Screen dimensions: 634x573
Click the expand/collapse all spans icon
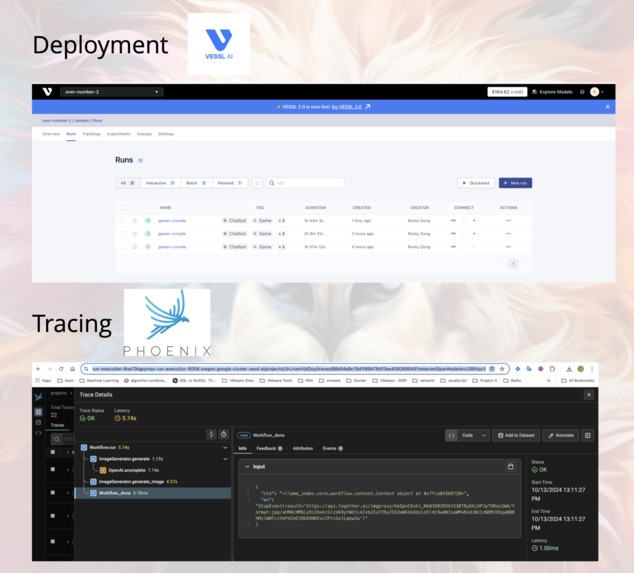pos(211,434)
